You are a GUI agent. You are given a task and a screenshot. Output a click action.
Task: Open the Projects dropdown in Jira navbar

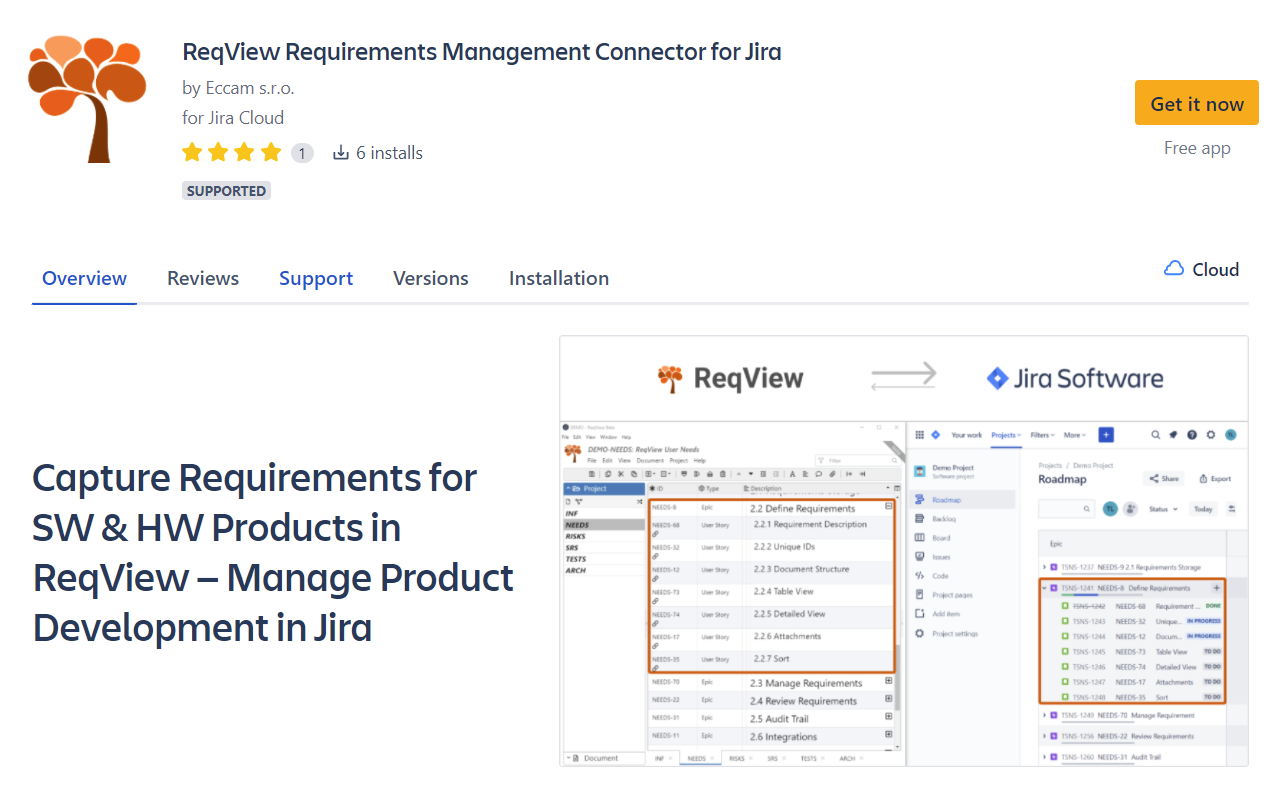(1006, 435)
